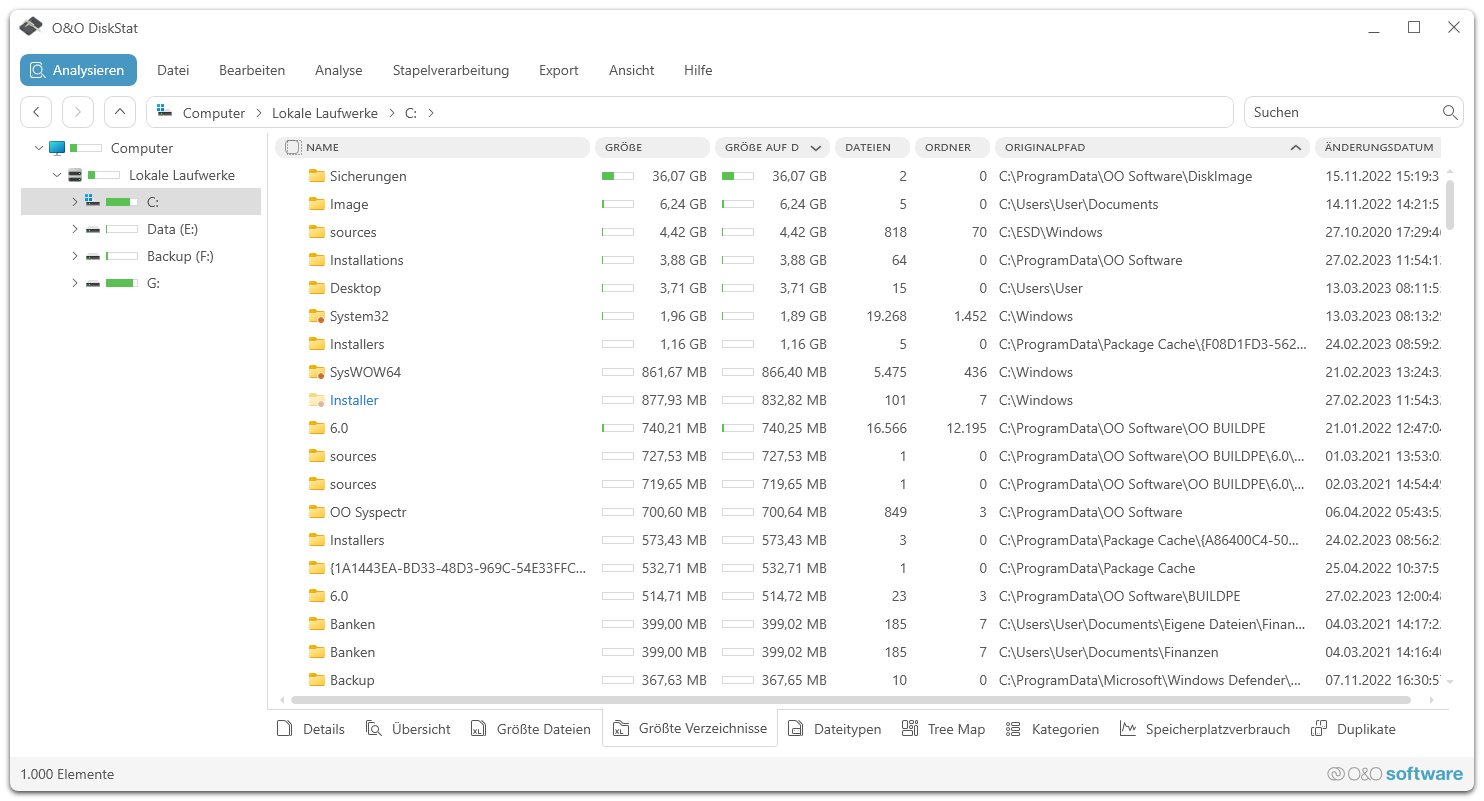Collapse the Lokale Laufwerke node
Viewport: 1484px width, 801px height.
click(x=57, y=175)
